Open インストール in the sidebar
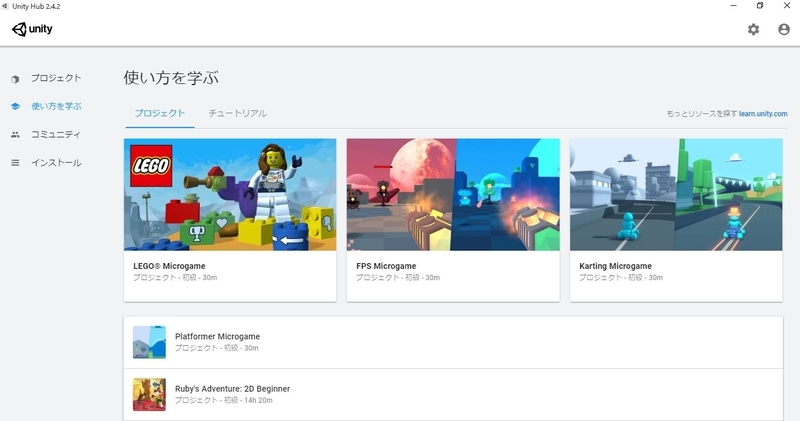 56,163
